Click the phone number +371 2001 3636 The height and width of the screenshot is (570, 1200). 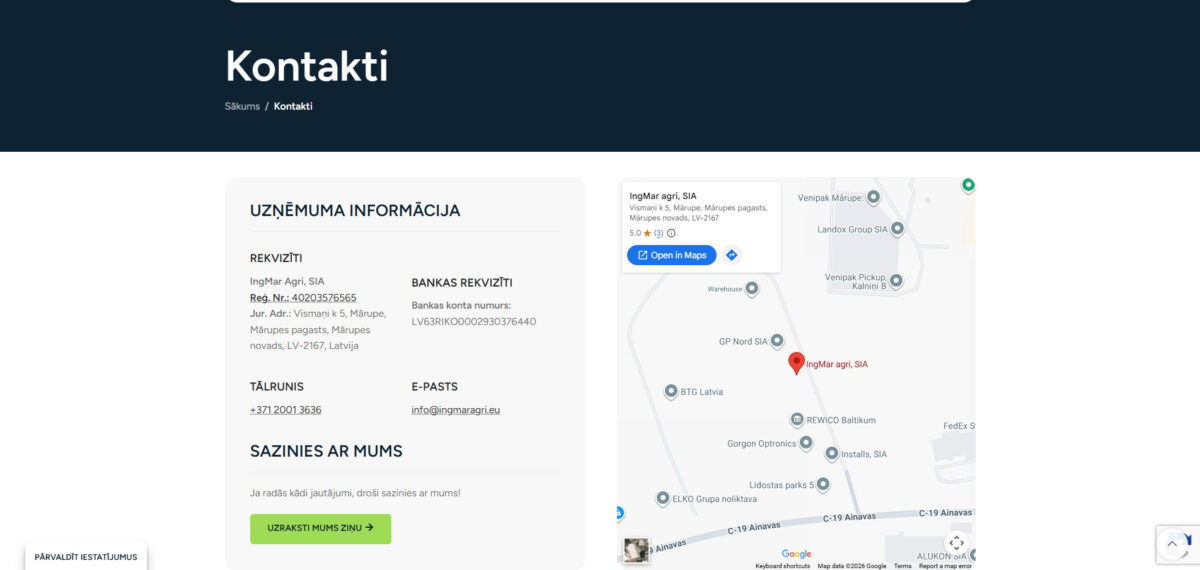pos(286,410)
